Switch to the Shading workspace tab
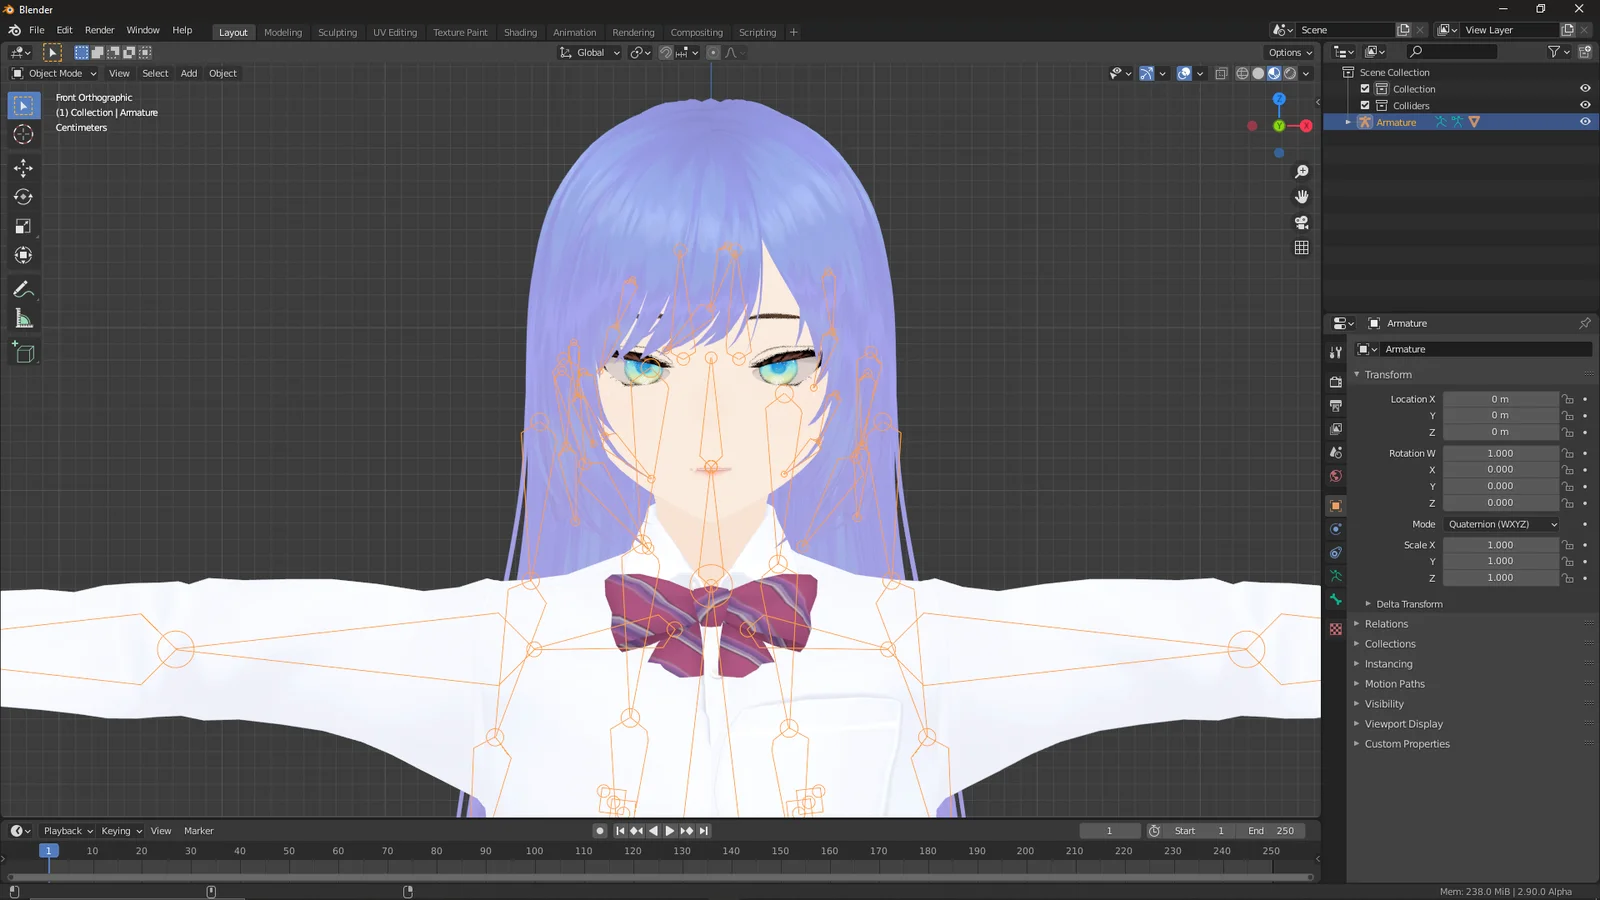This screenshot has height=900, width=1600. point(520,32)
